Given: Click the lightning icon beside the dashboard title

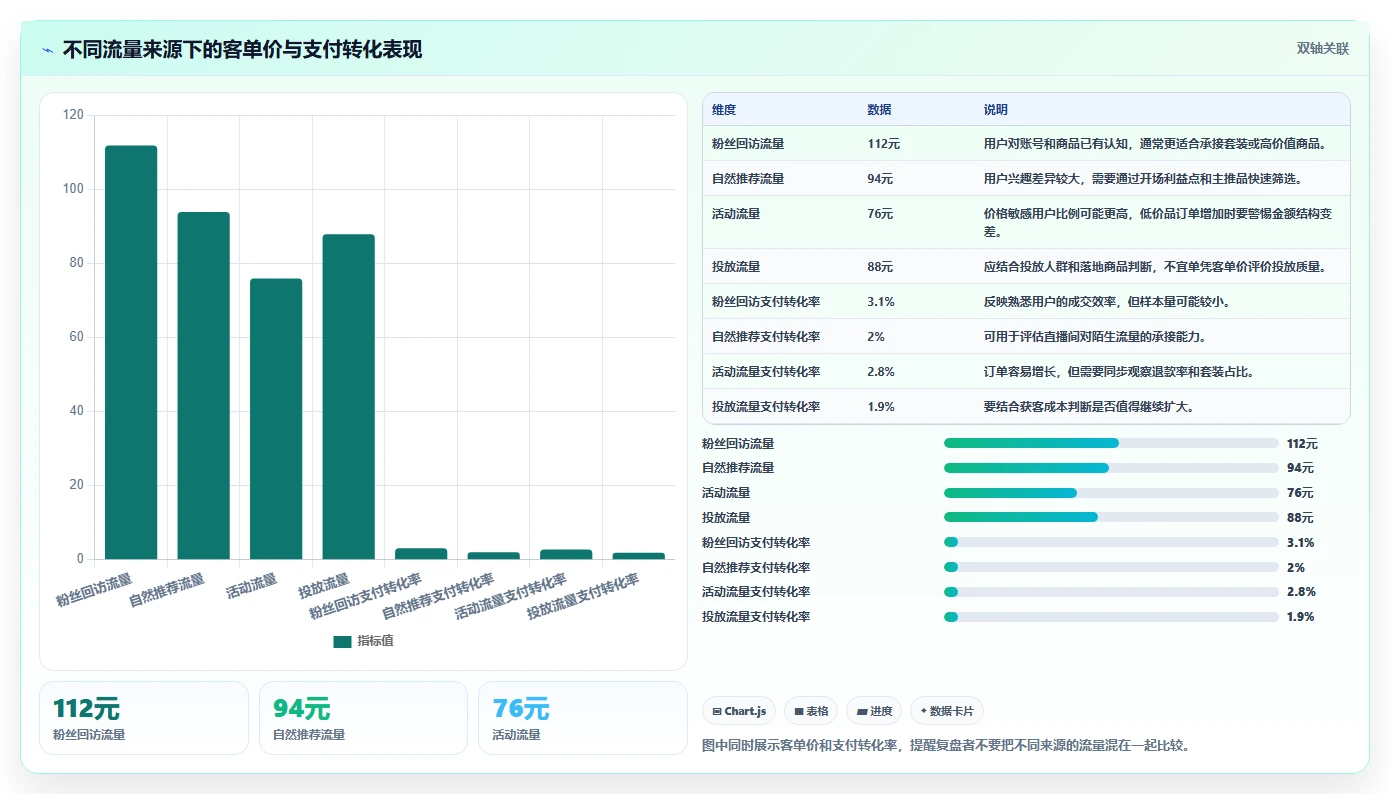Looking at the screenshot, I should click(x=48, y=50).
